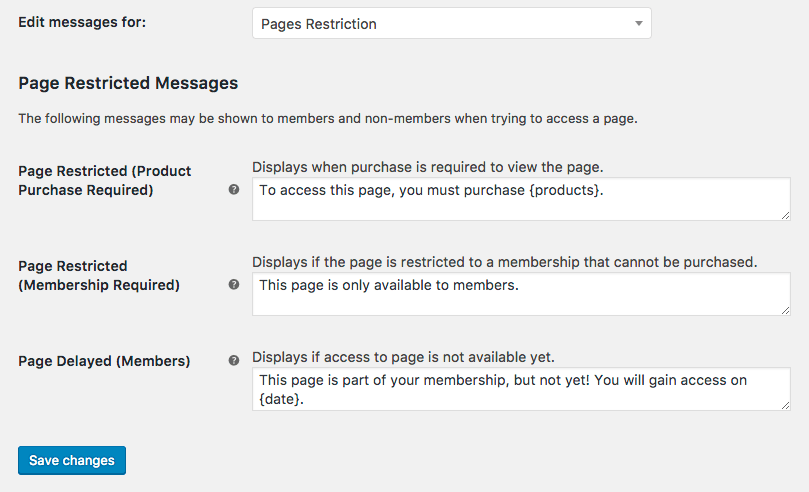Click the 'Edit messages for:' label
The image size is (809, 492).
pos(82,21)
